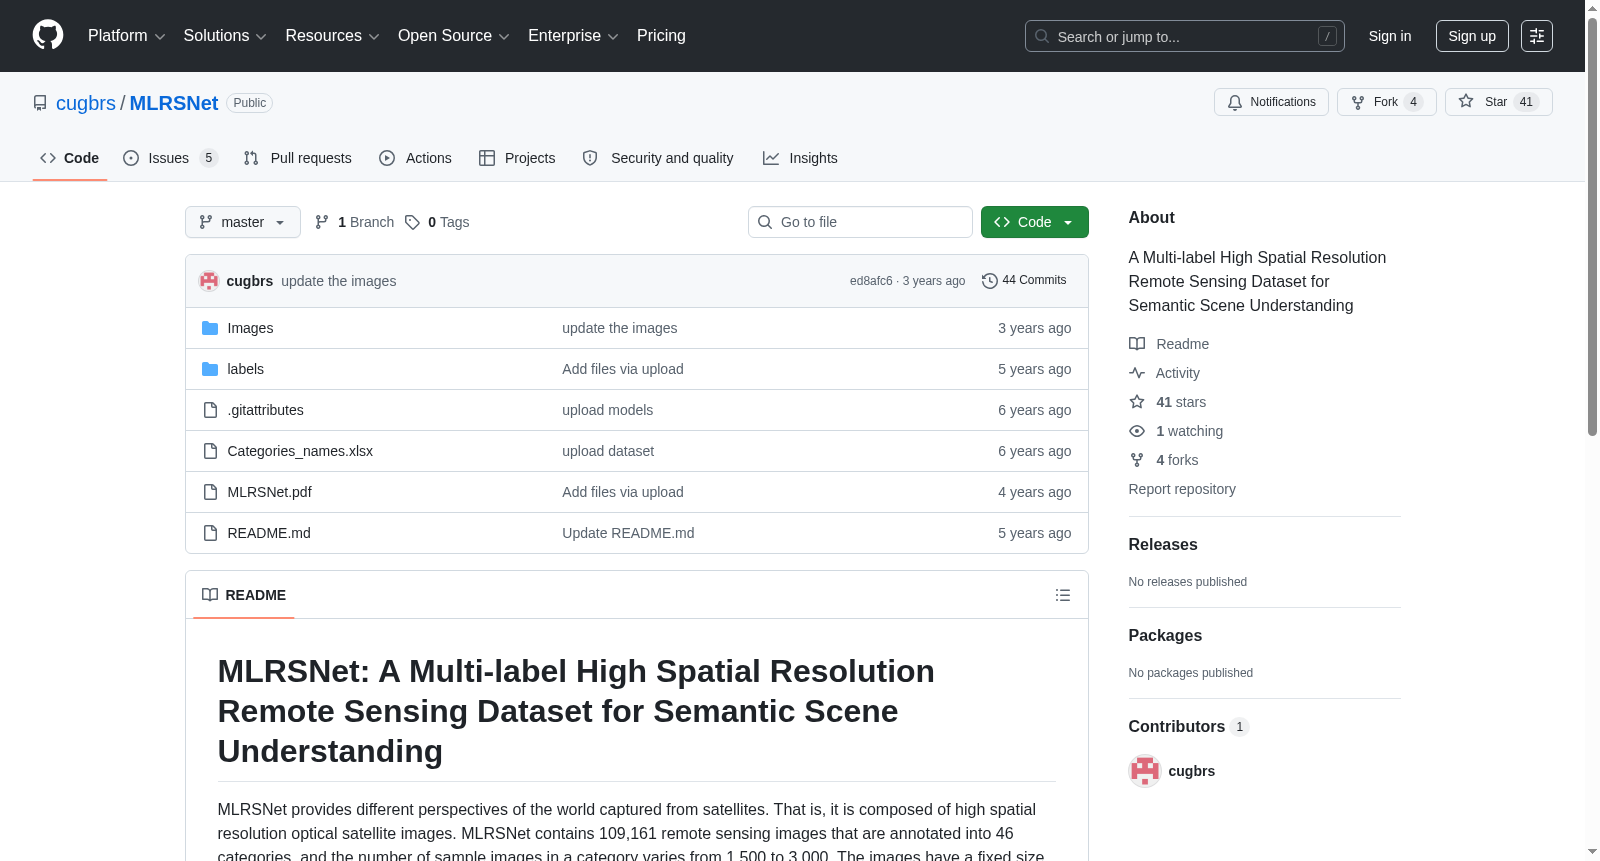Open the README outline list icon
This screenshot has width=1600, height=861.
pos(1063,595)
